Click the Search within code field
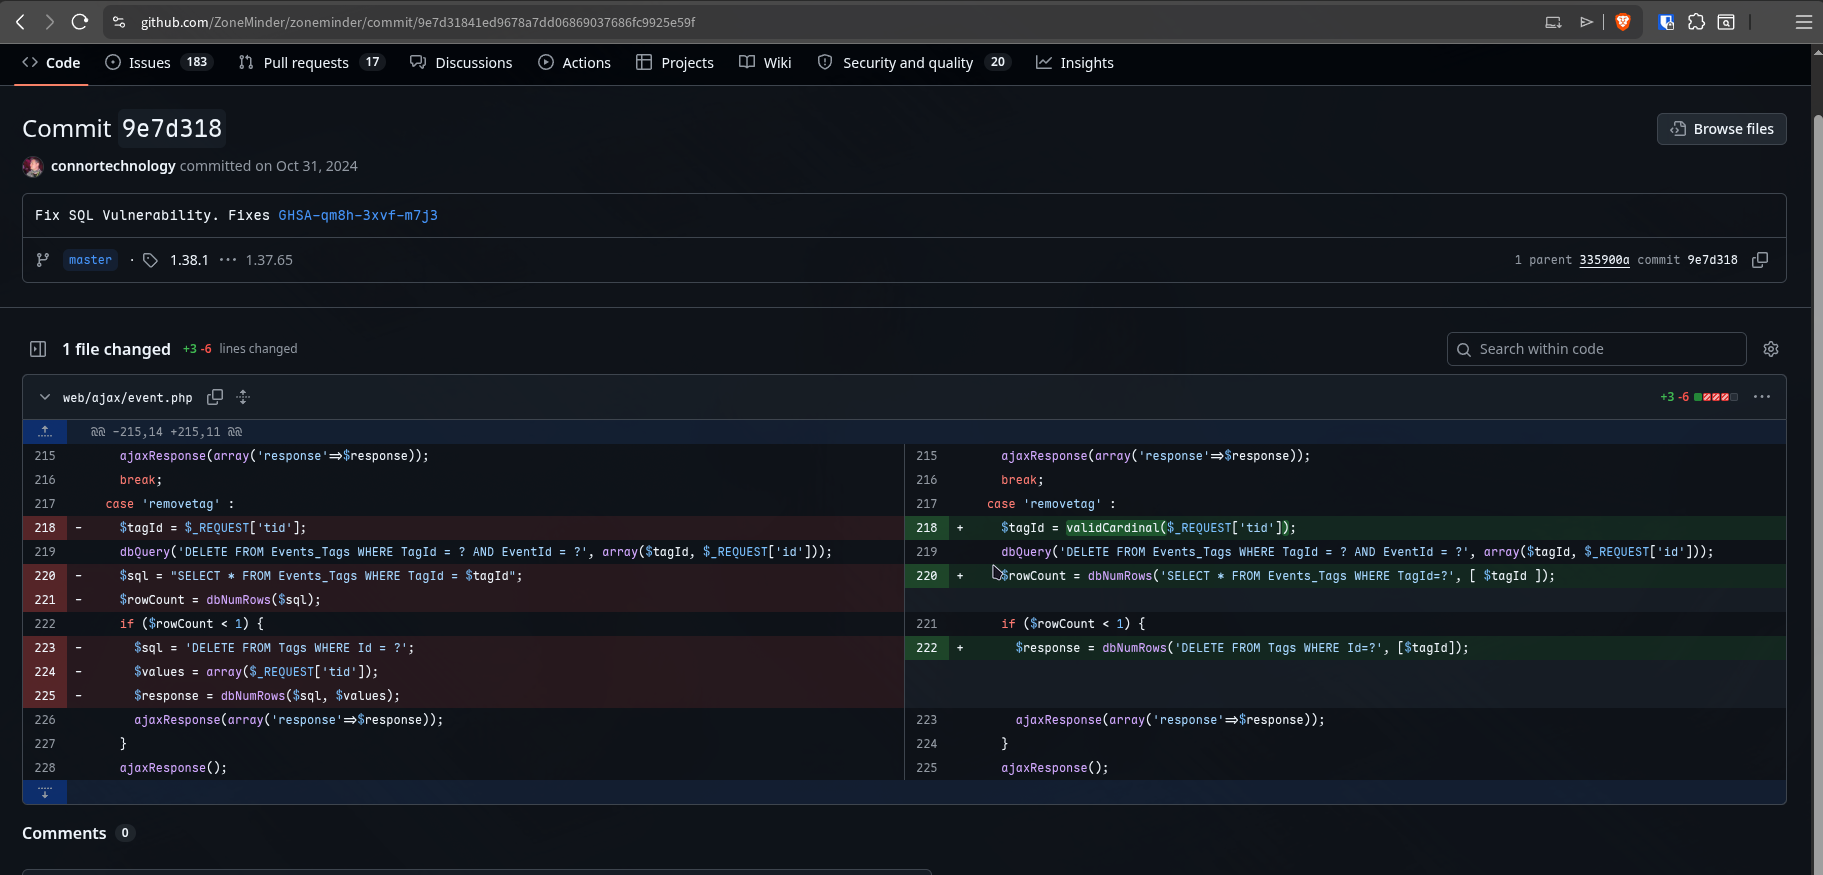This screenshot has width=1823, height=875. [1596, 349]
